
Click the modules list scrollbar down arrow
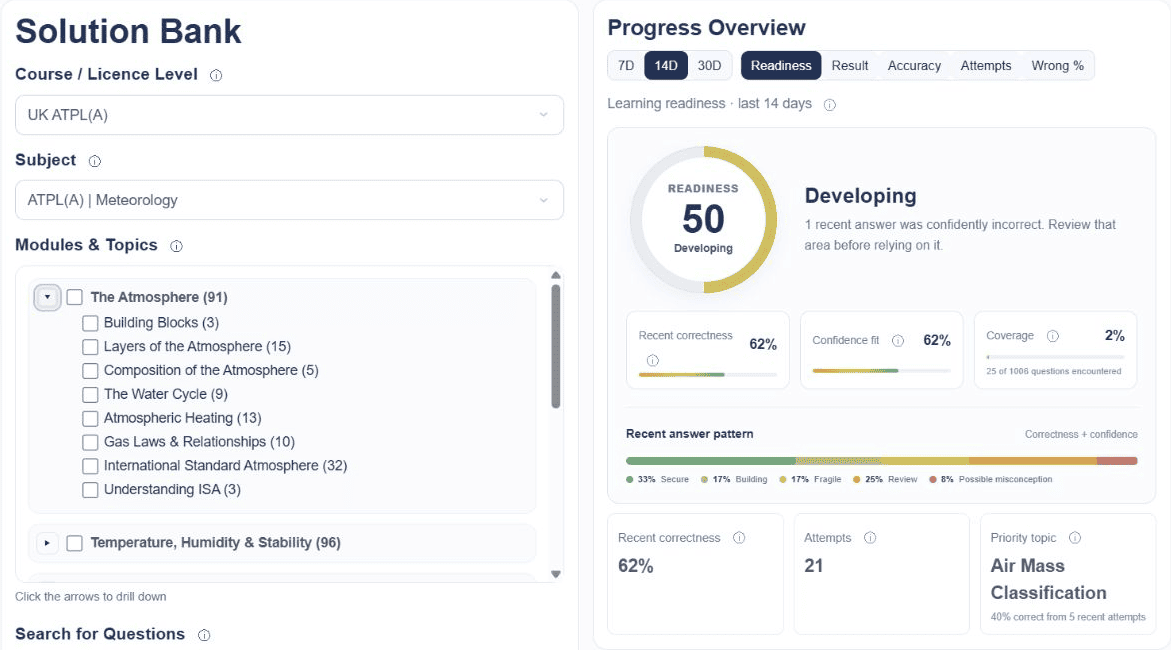pyautogui.click(x=556, y=575)
